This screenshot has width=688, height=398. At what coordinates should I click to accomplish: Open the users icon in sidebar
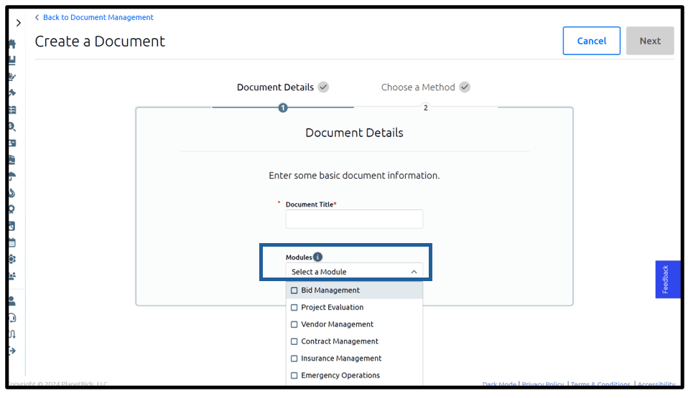(12, 276)
